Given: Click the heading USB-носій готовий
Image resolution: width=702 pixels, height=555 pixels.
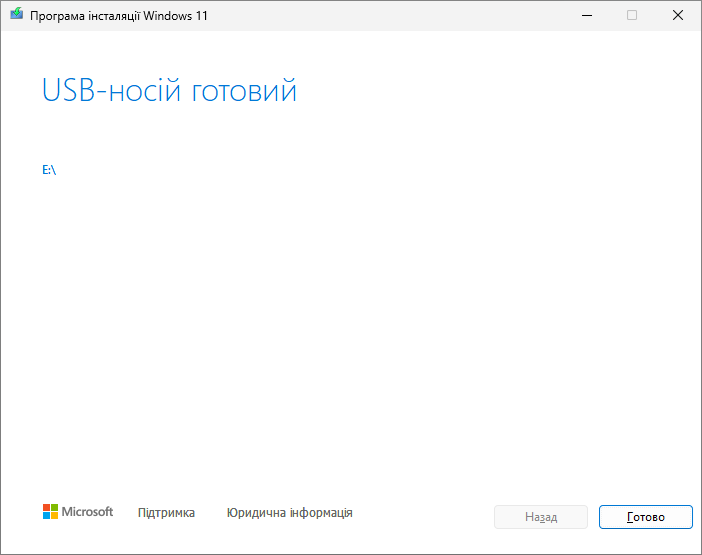Looking at the screenshot, I should [x=169, y=90].
